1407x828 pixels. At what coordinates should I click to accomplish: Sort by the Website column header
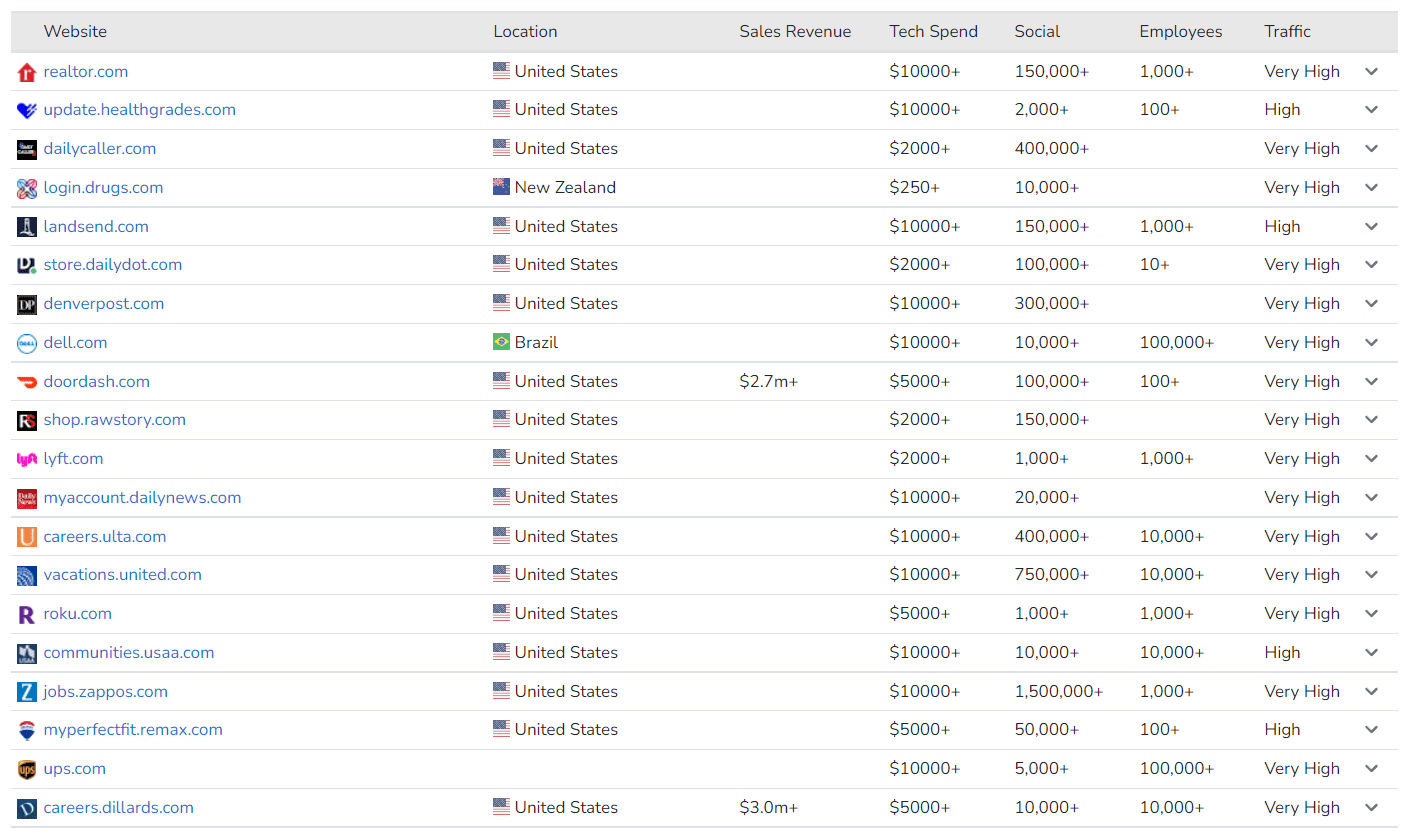75,32
